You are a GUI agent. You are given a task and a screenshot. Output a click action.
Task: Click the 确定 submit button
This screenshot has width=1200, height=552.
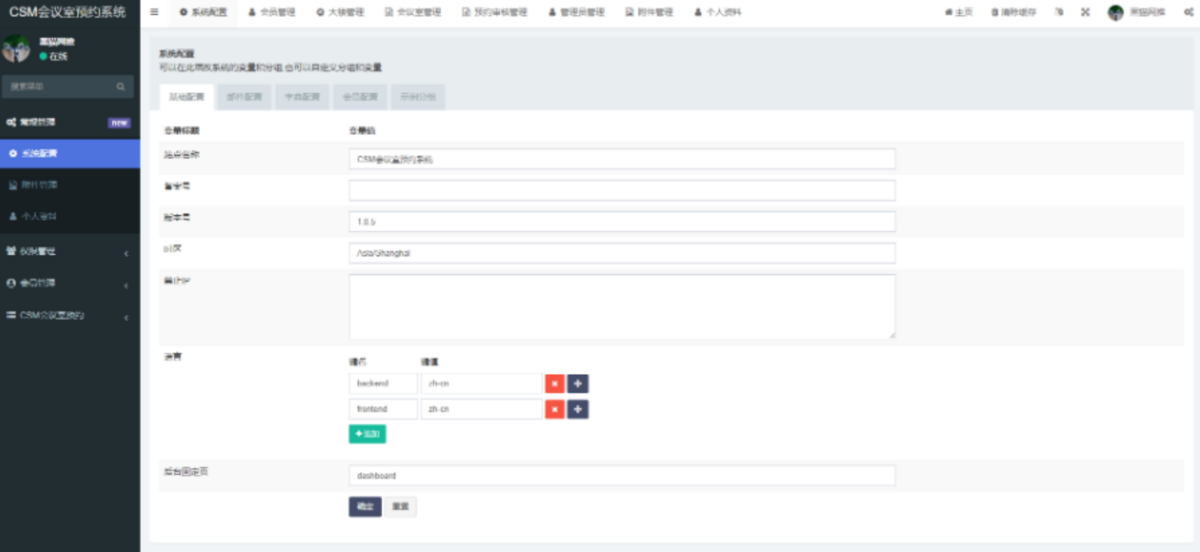click(365, 507)
